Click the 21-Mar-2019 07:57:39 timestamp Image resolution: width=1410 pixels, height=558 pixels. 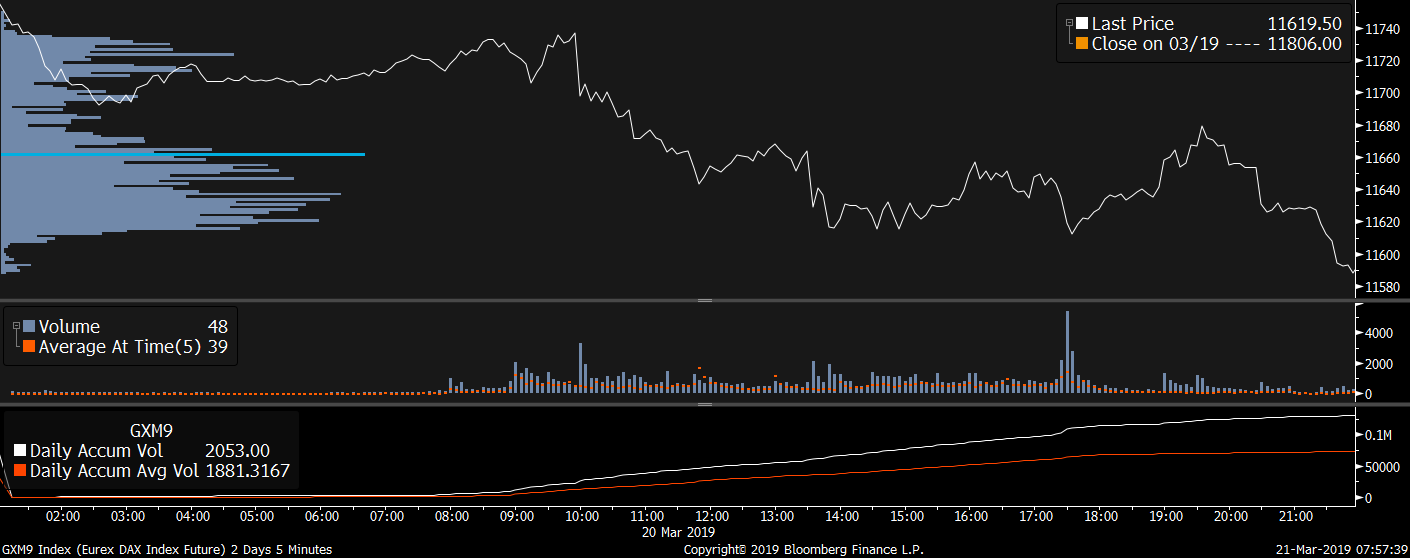[1344, 549]
